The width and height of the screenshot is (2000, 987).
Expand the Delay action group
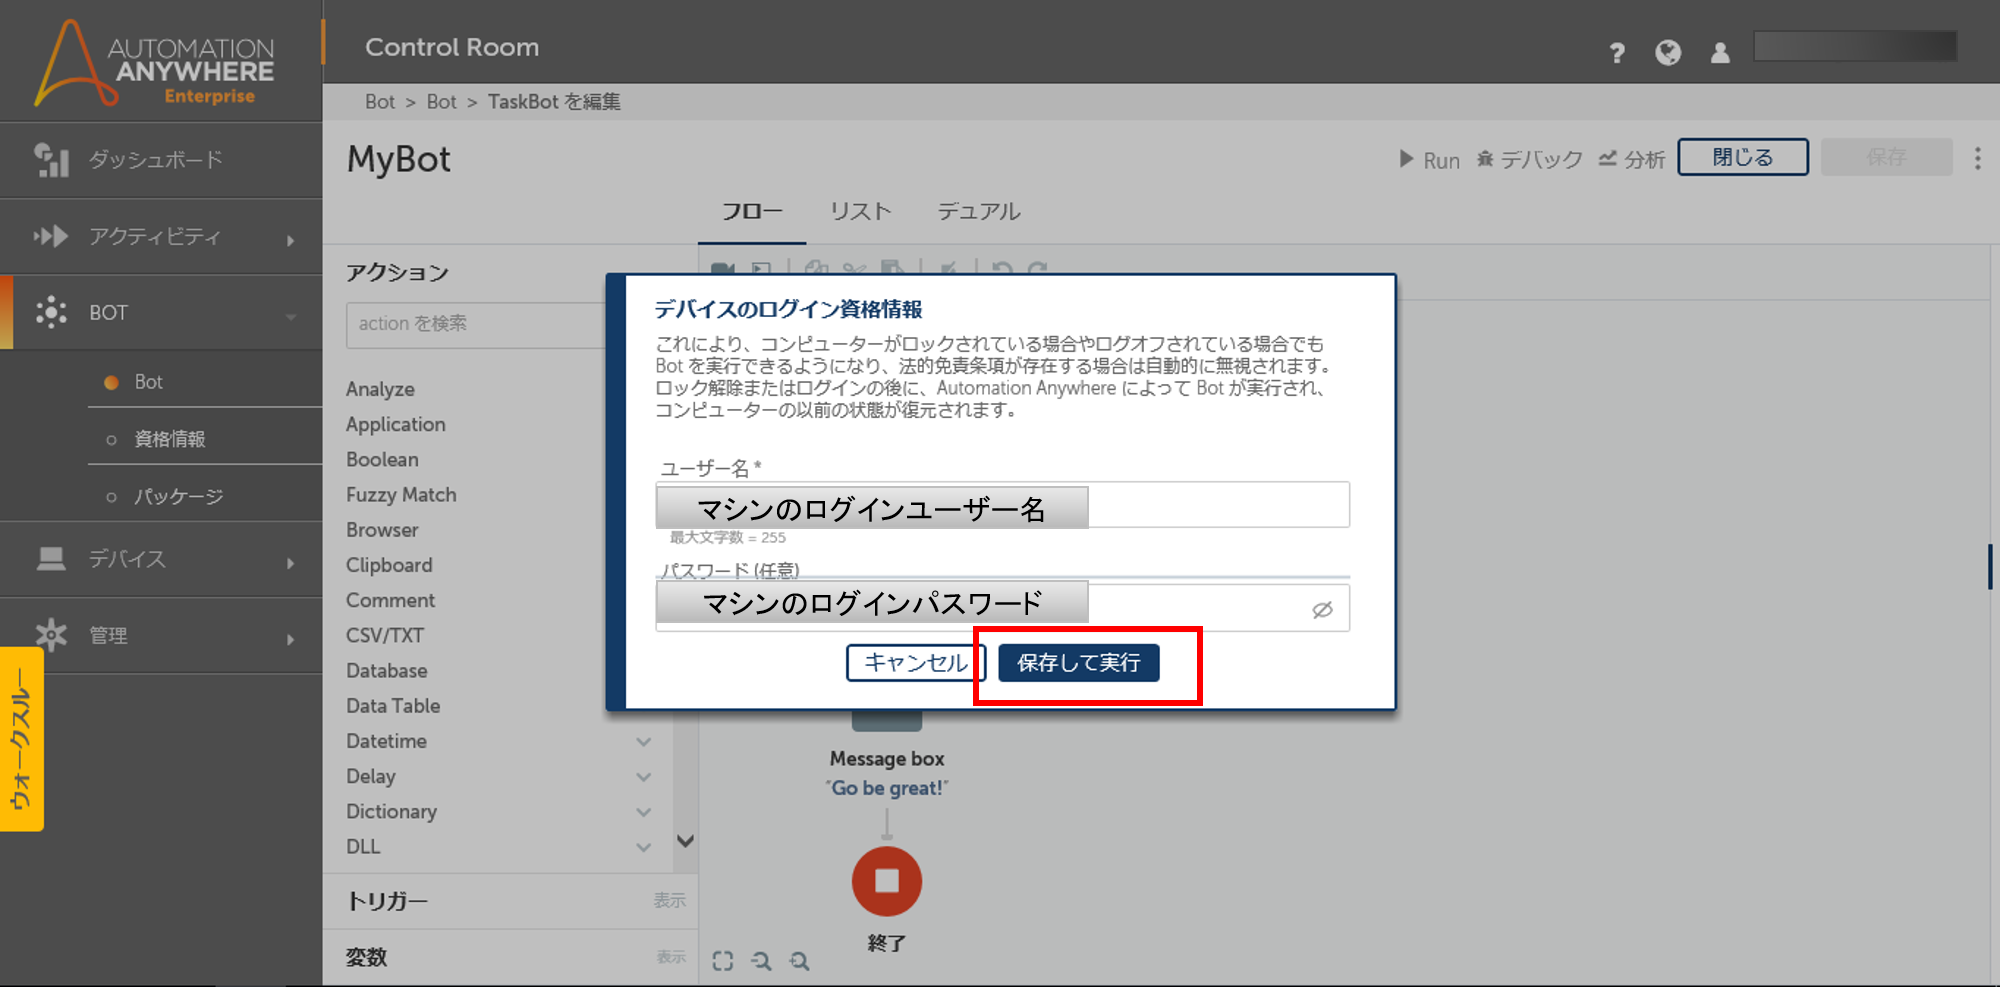coord(644,777)
